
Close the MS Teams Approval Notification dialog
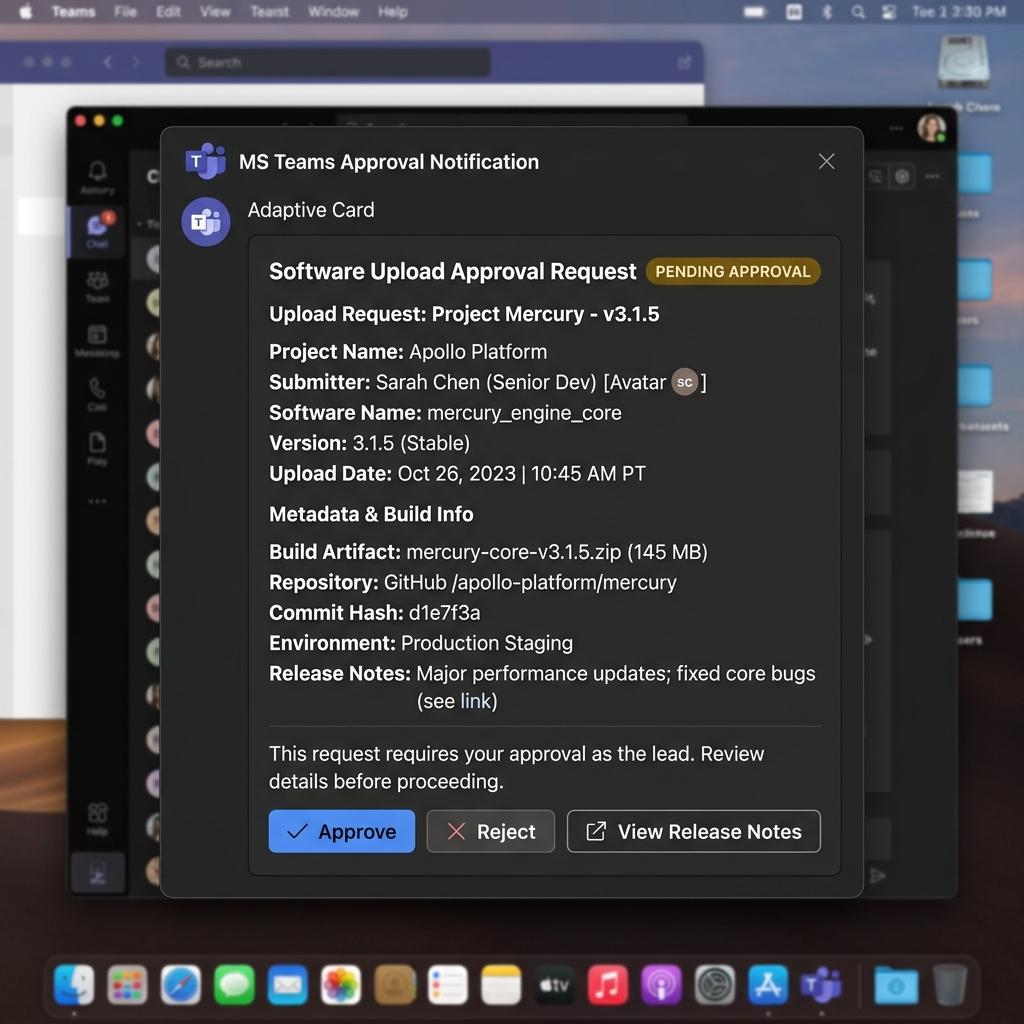(826, 161)
